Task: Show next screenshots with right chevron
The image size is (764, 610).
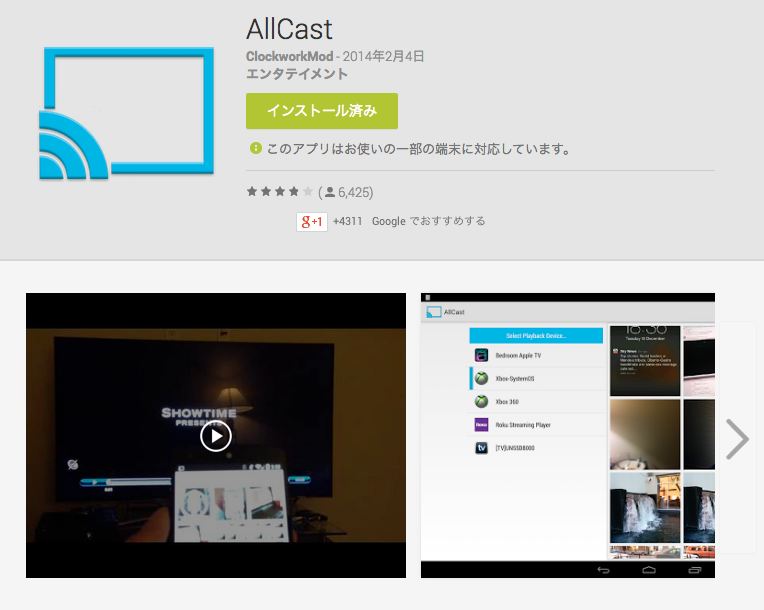Action: pos(737,439)
